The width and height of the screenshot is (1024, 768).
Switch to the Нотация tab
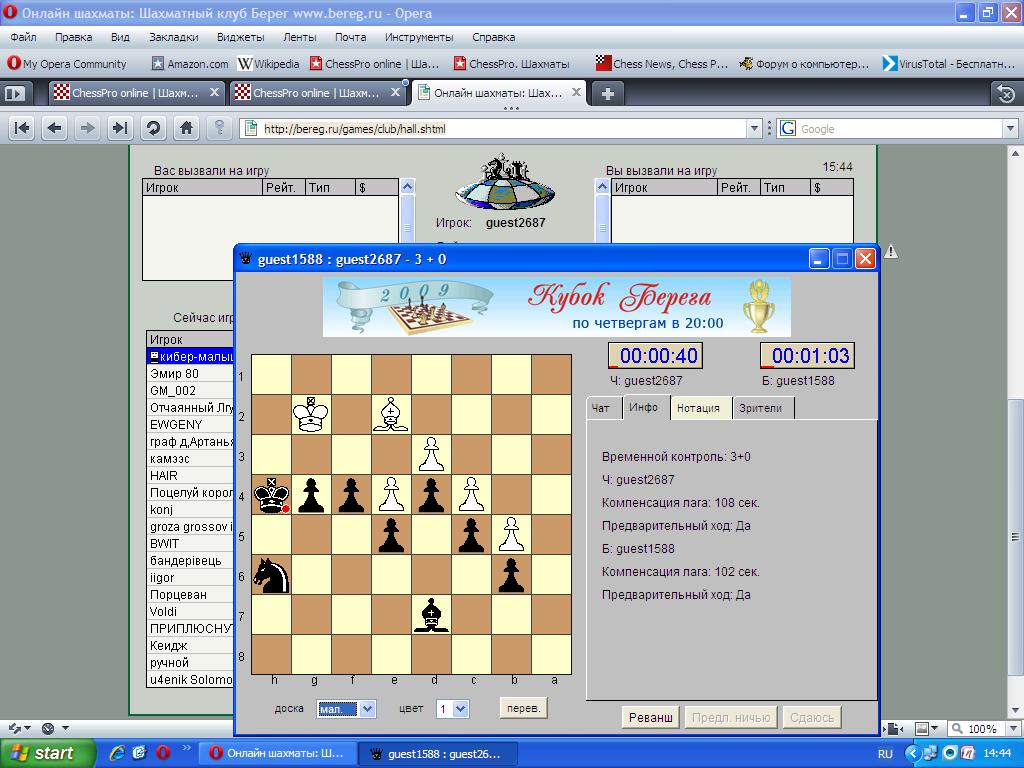[x=697, y=408]
